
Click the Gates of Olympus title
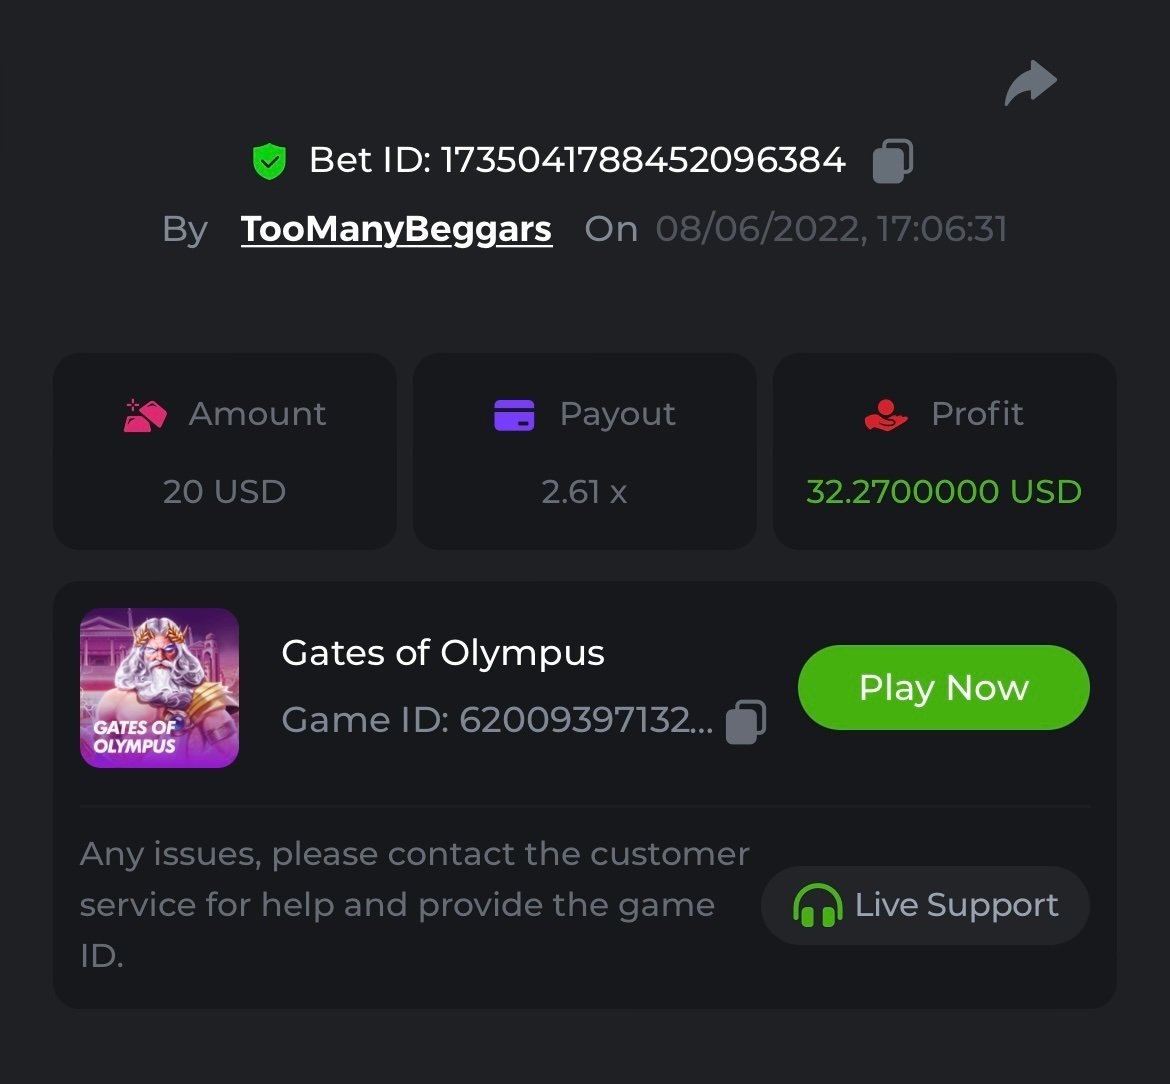tap(443, 653)
